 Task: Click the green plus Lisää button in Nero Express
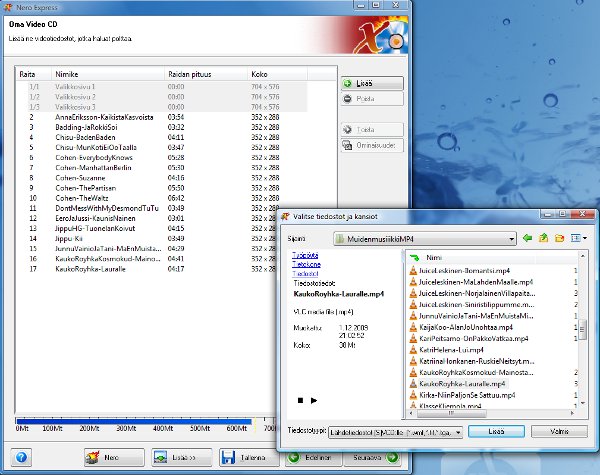point(372,83)
